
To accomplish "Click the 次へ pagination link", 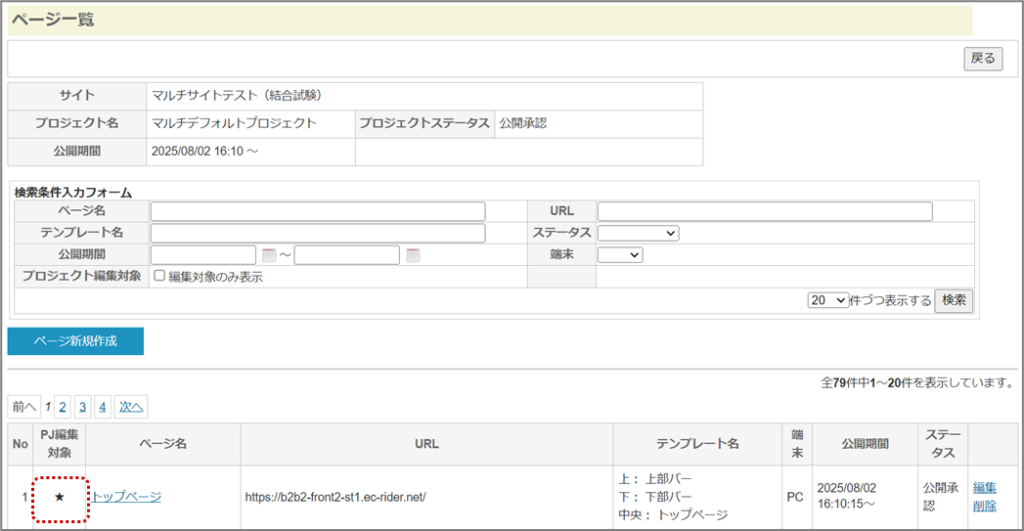I will click(x=130, y=407).
